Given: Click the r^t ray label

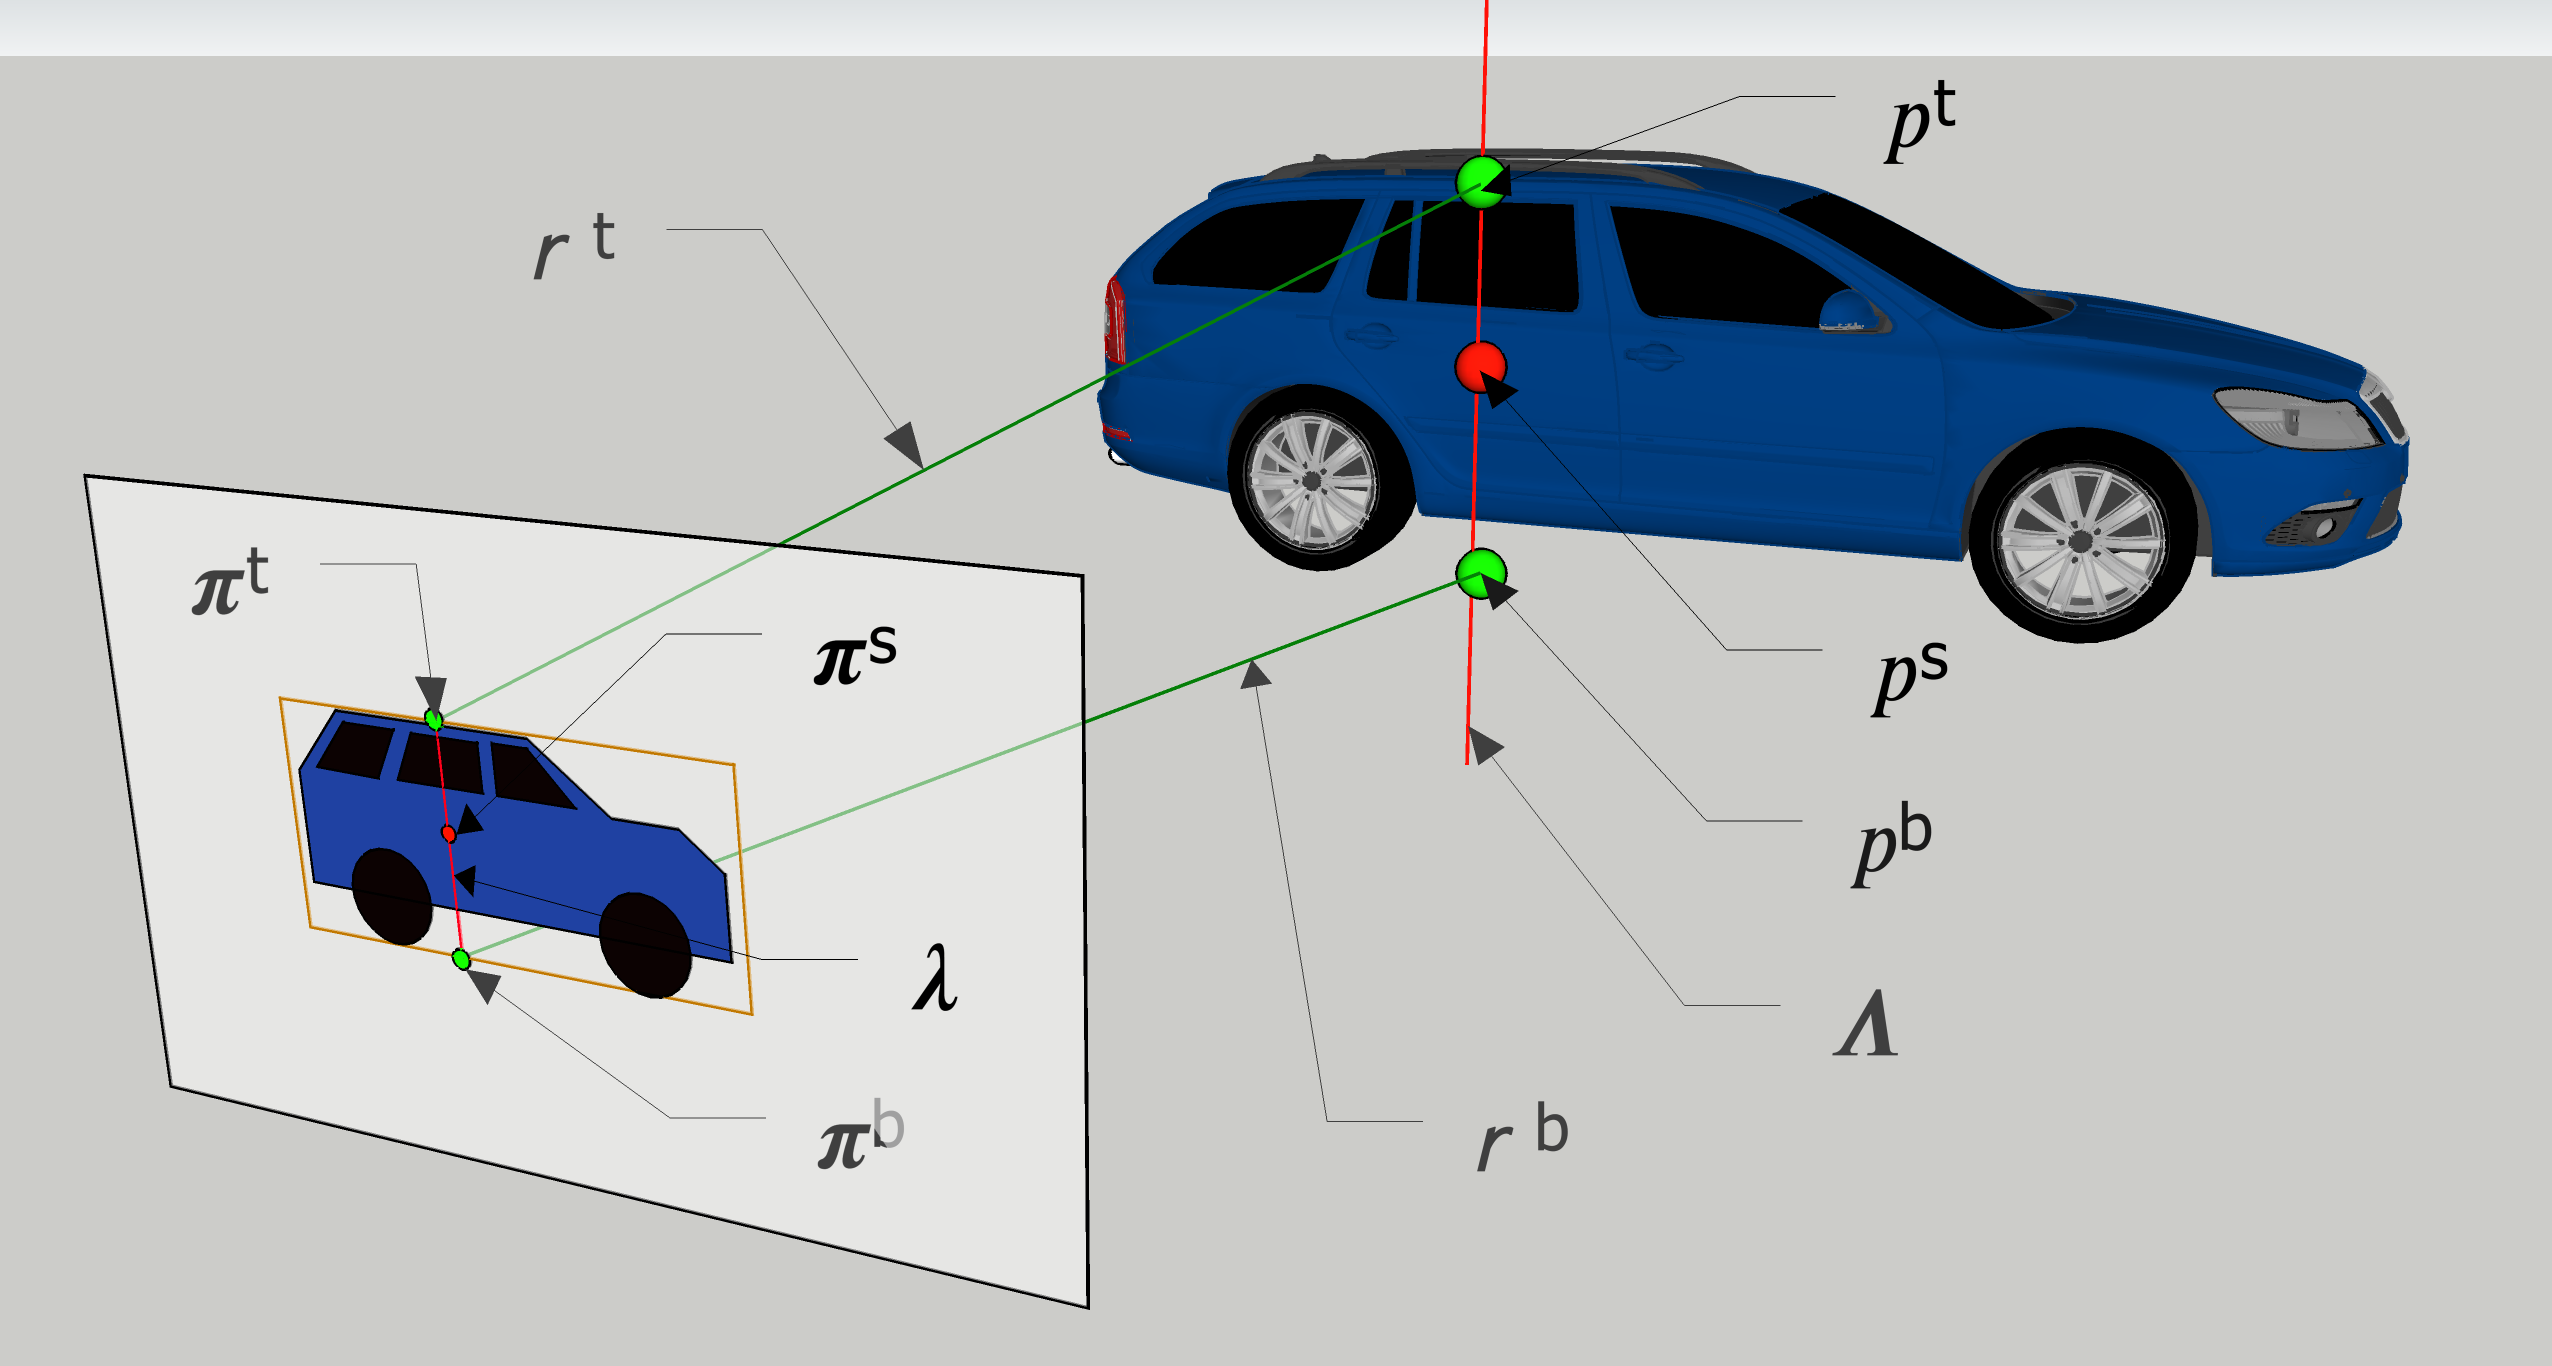Looking at the screenshot, I should [x=574, y=246].
